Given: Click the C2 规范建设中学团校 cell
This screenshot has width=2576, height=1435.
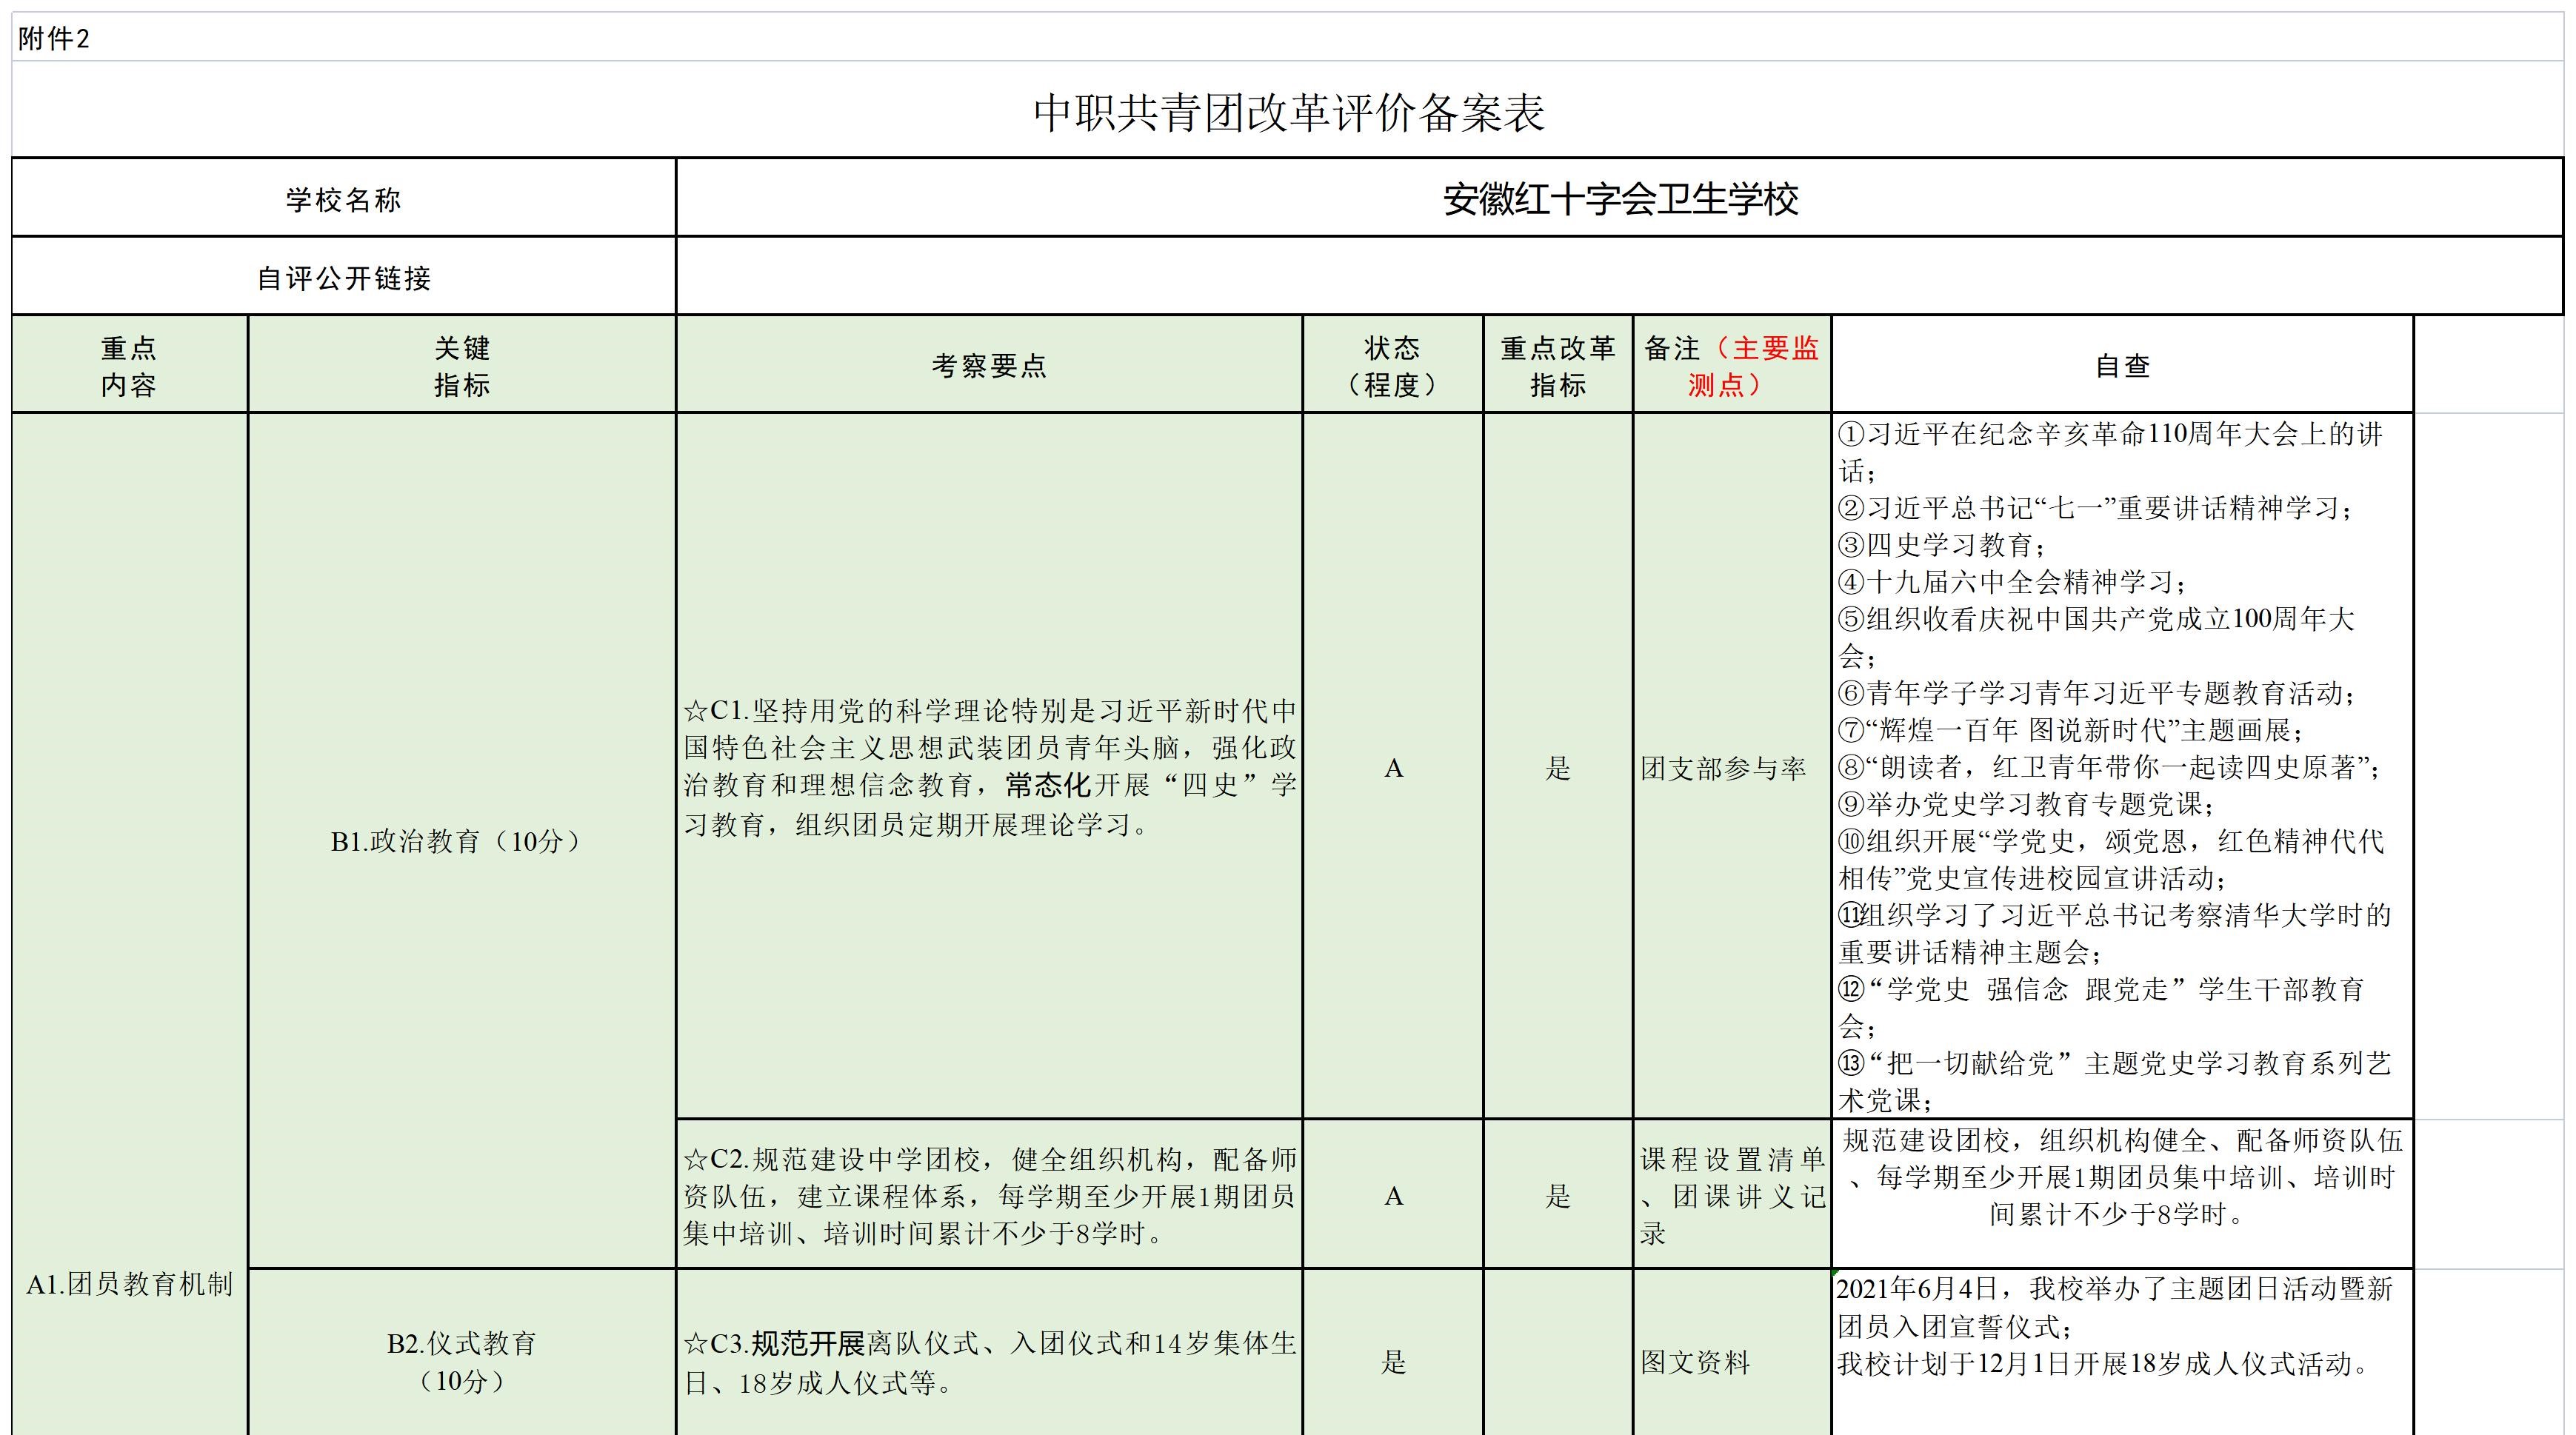Looking at the screenshot, I should (988, 1196).
